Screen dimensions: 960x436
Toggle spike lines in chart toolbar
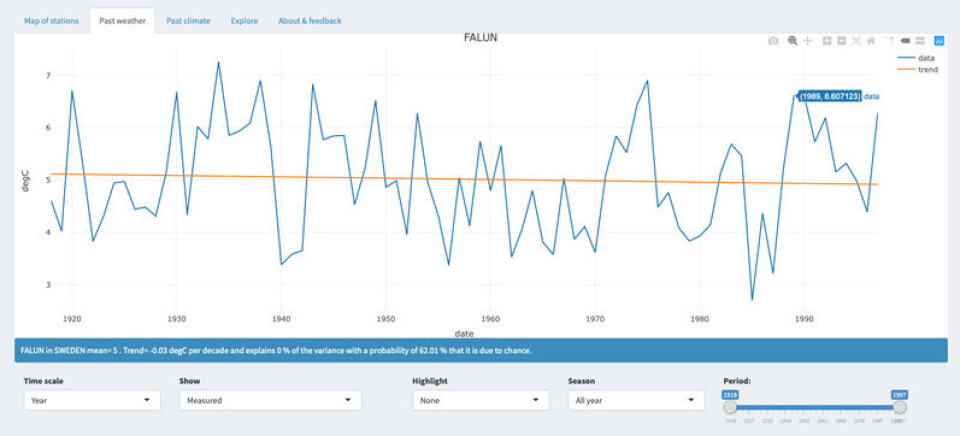pyautogui.click(x=889, y=41)
